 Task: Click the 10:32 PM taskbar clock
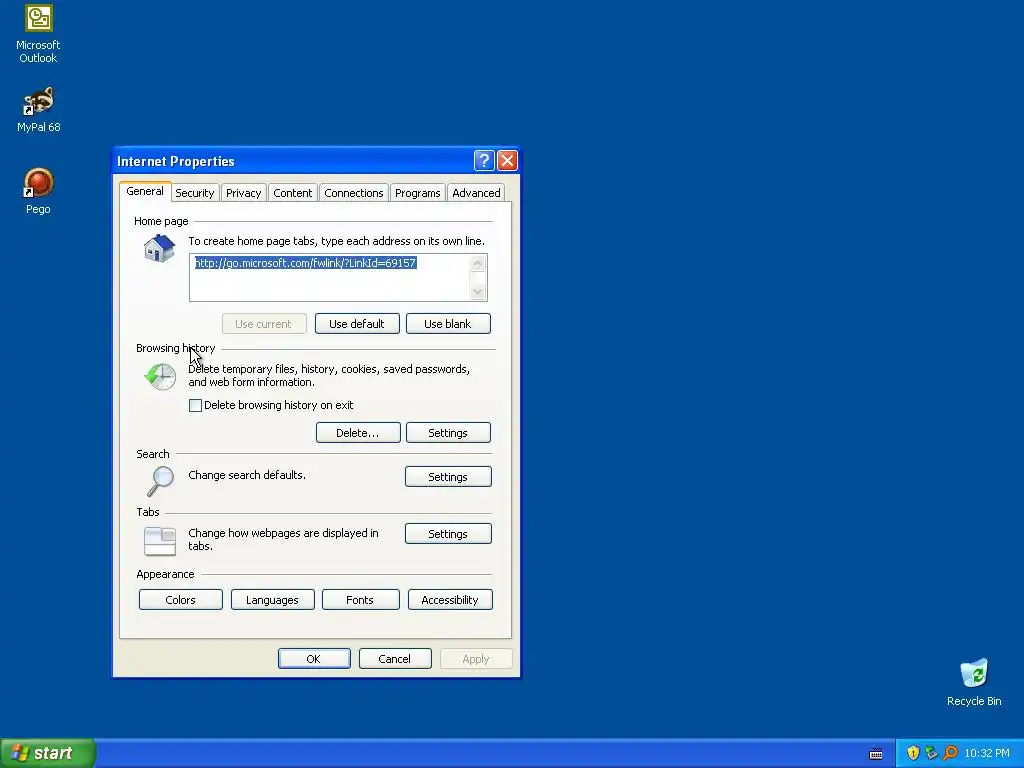[x=987, y=754]
